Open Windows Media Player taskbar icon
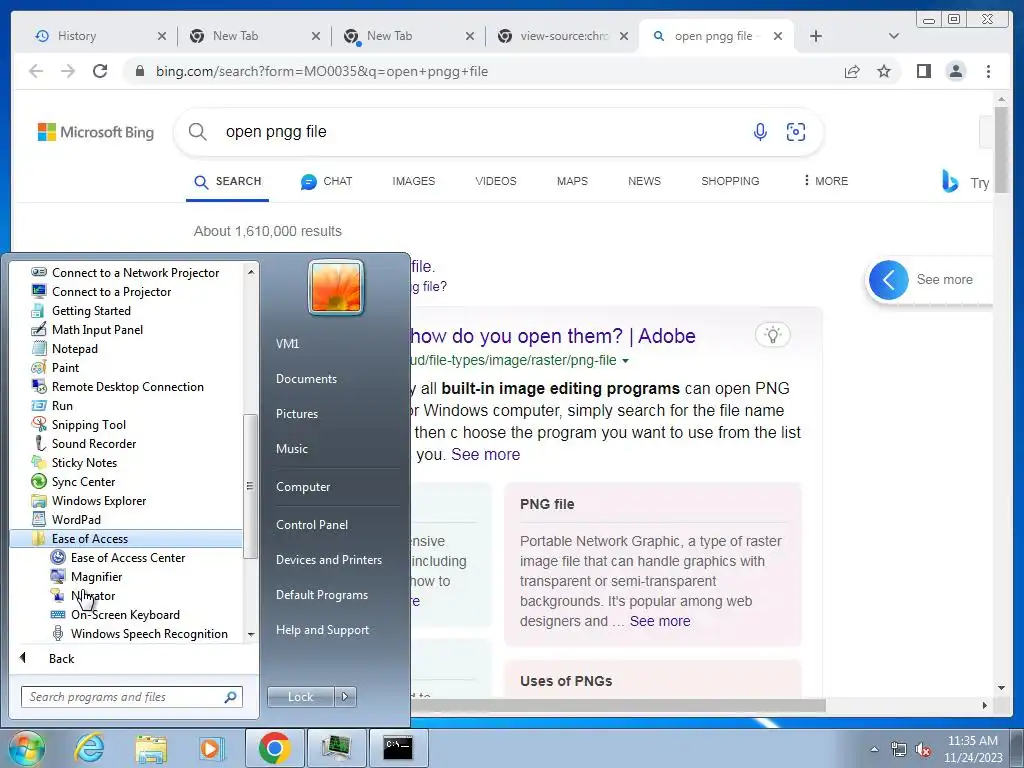Viewport: 1024px width, 768px height. click(x=211, y=748)
